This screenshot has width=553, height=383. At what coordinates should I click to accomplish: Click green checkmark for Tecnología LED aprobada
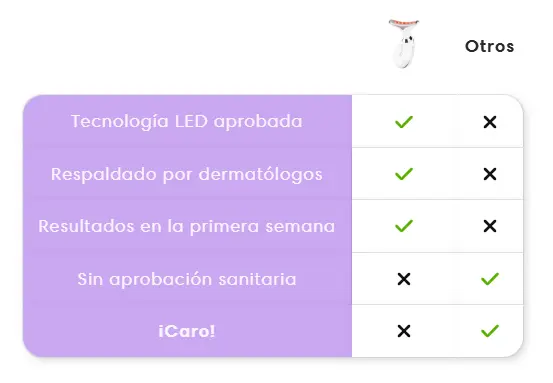(x=404, y=122)
